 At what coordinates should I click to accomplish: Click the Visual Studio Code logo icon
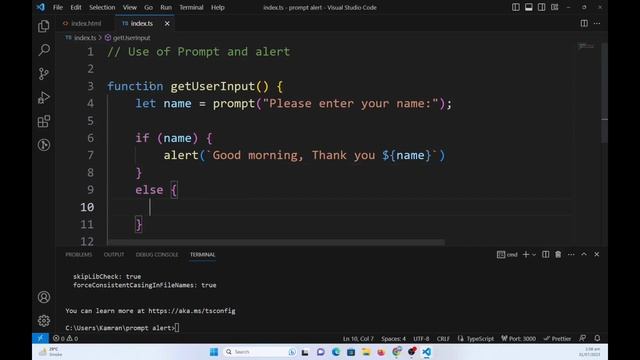[40, 7]
